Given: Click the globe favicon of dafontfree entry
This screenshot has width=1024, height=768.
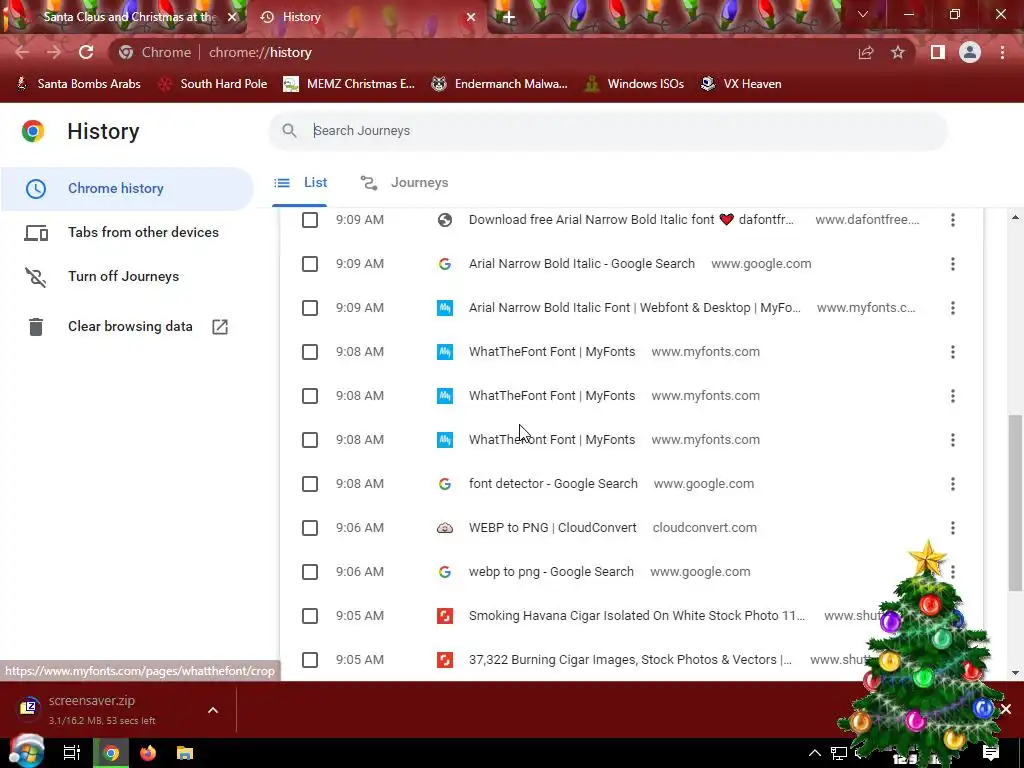Looking at the screenshot, I should tap(445, 220).
